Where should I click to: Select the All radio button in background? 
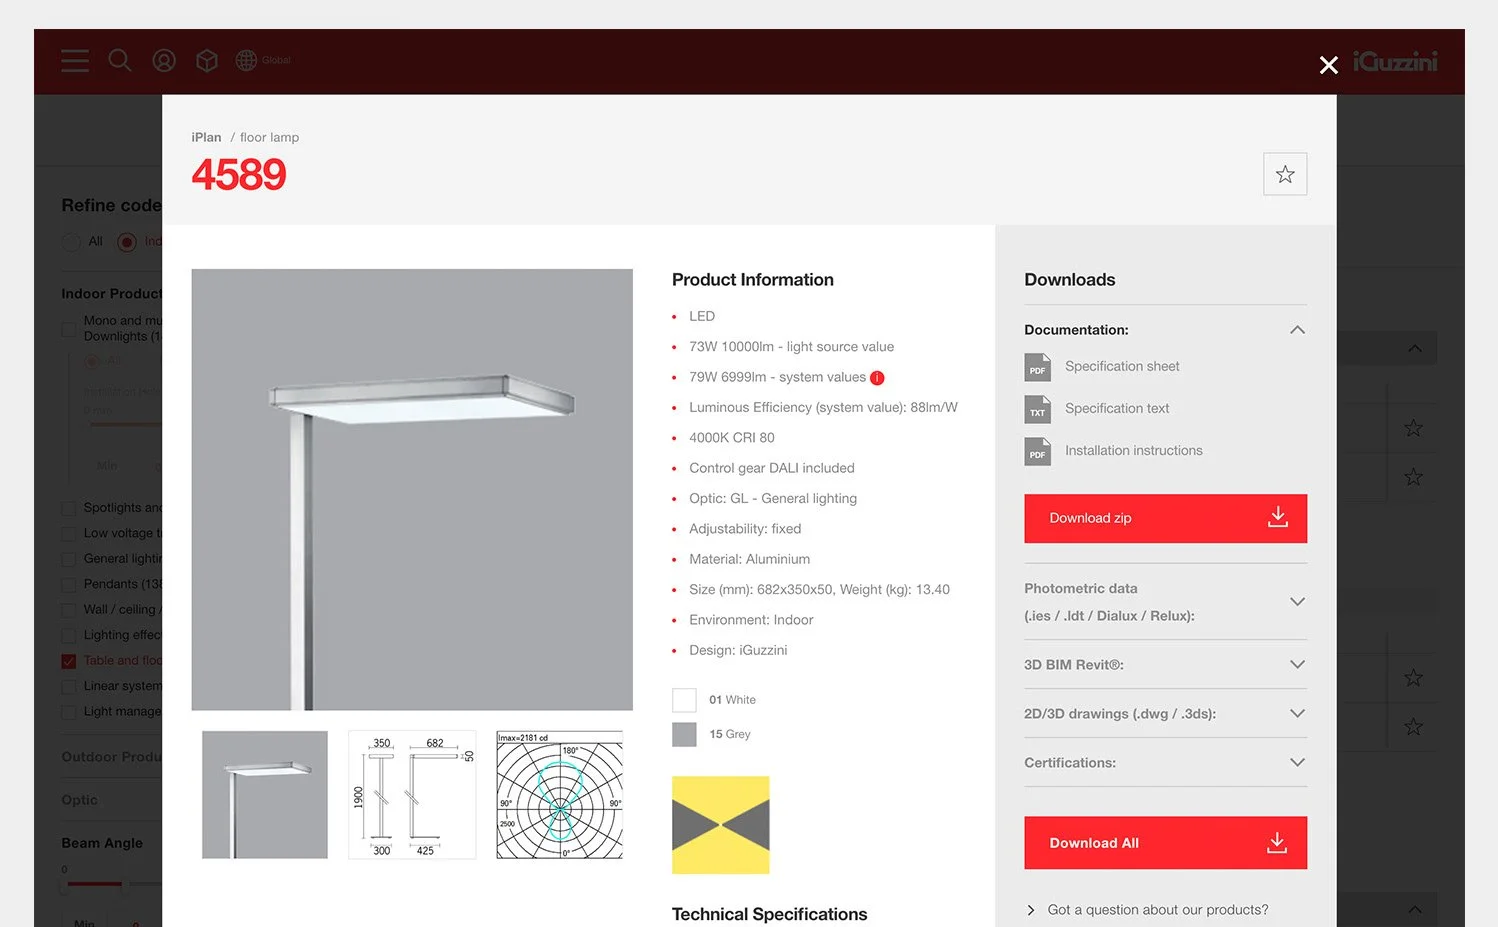click(71, 242)
